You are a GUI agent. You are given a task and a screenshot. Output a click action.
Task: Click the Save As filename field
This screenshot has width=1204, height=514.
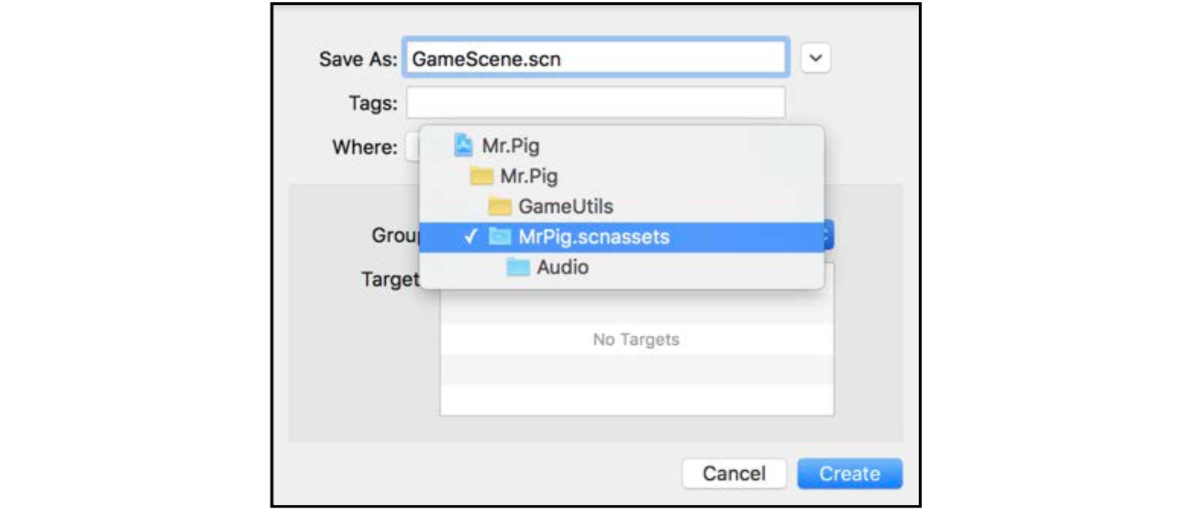pos(595,58)
